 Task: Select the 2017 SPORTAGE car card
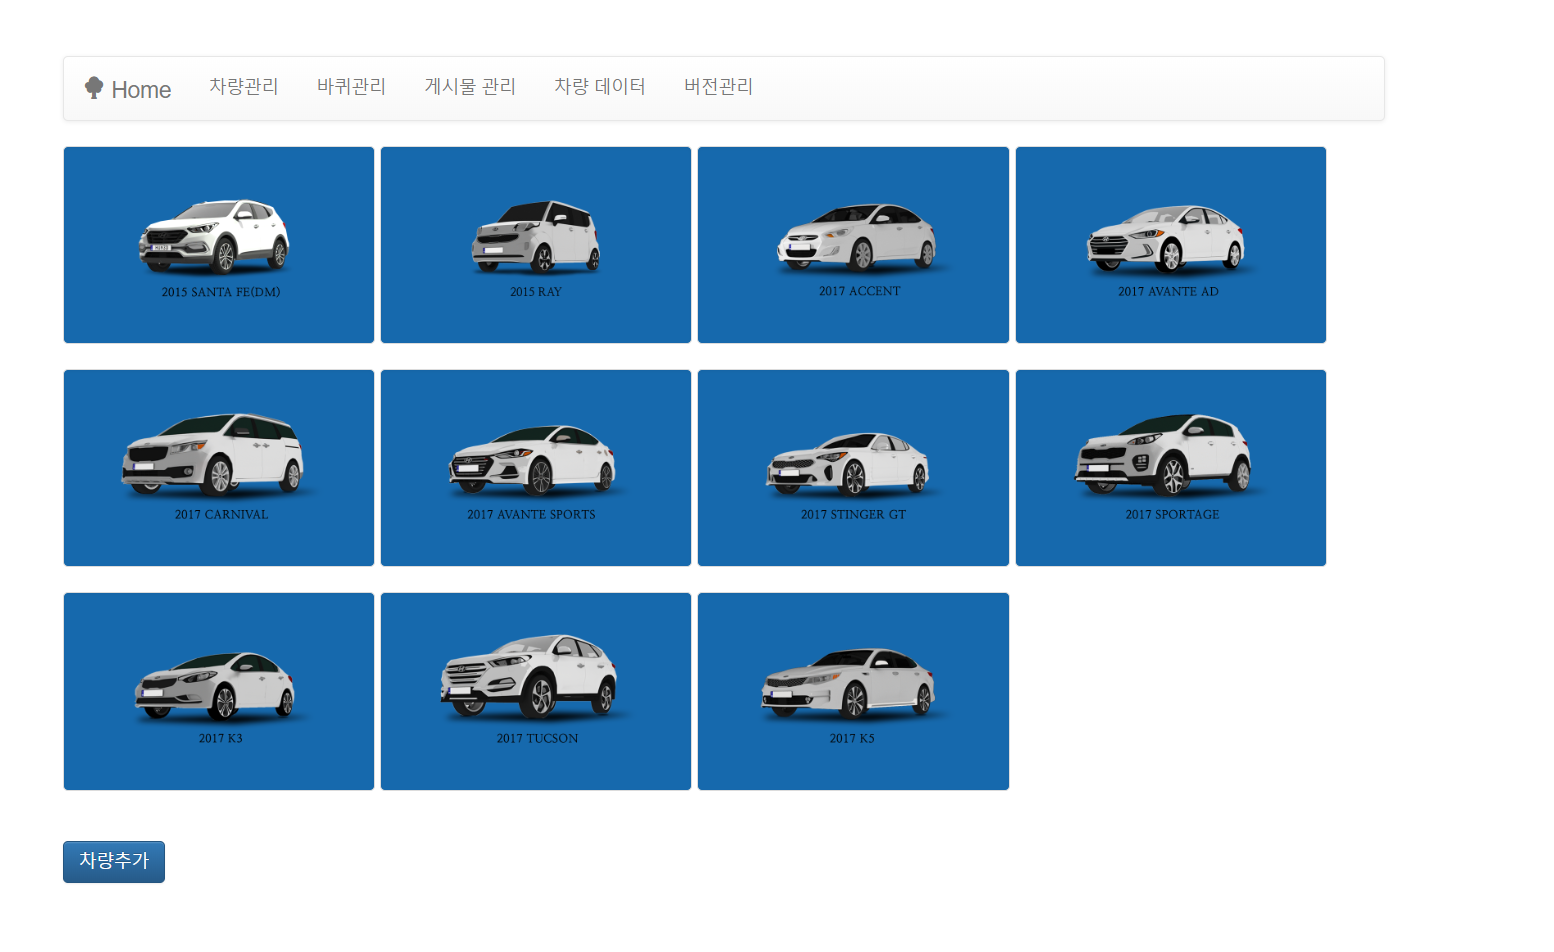coord(1171,468)
